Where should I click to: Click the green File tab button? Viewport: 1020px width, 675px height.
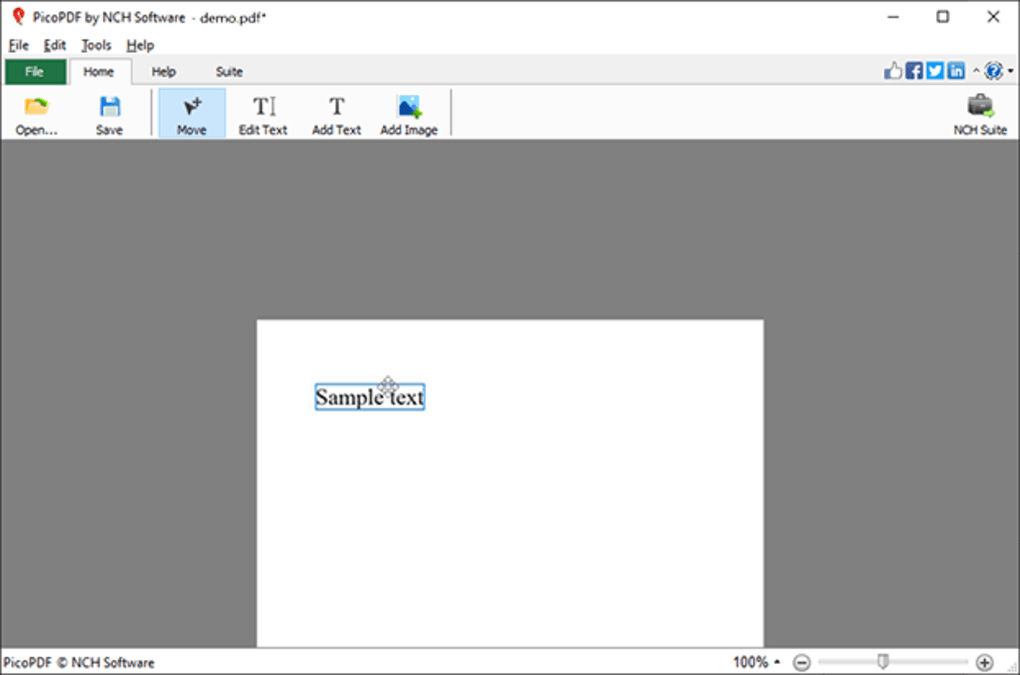point(35,72)
